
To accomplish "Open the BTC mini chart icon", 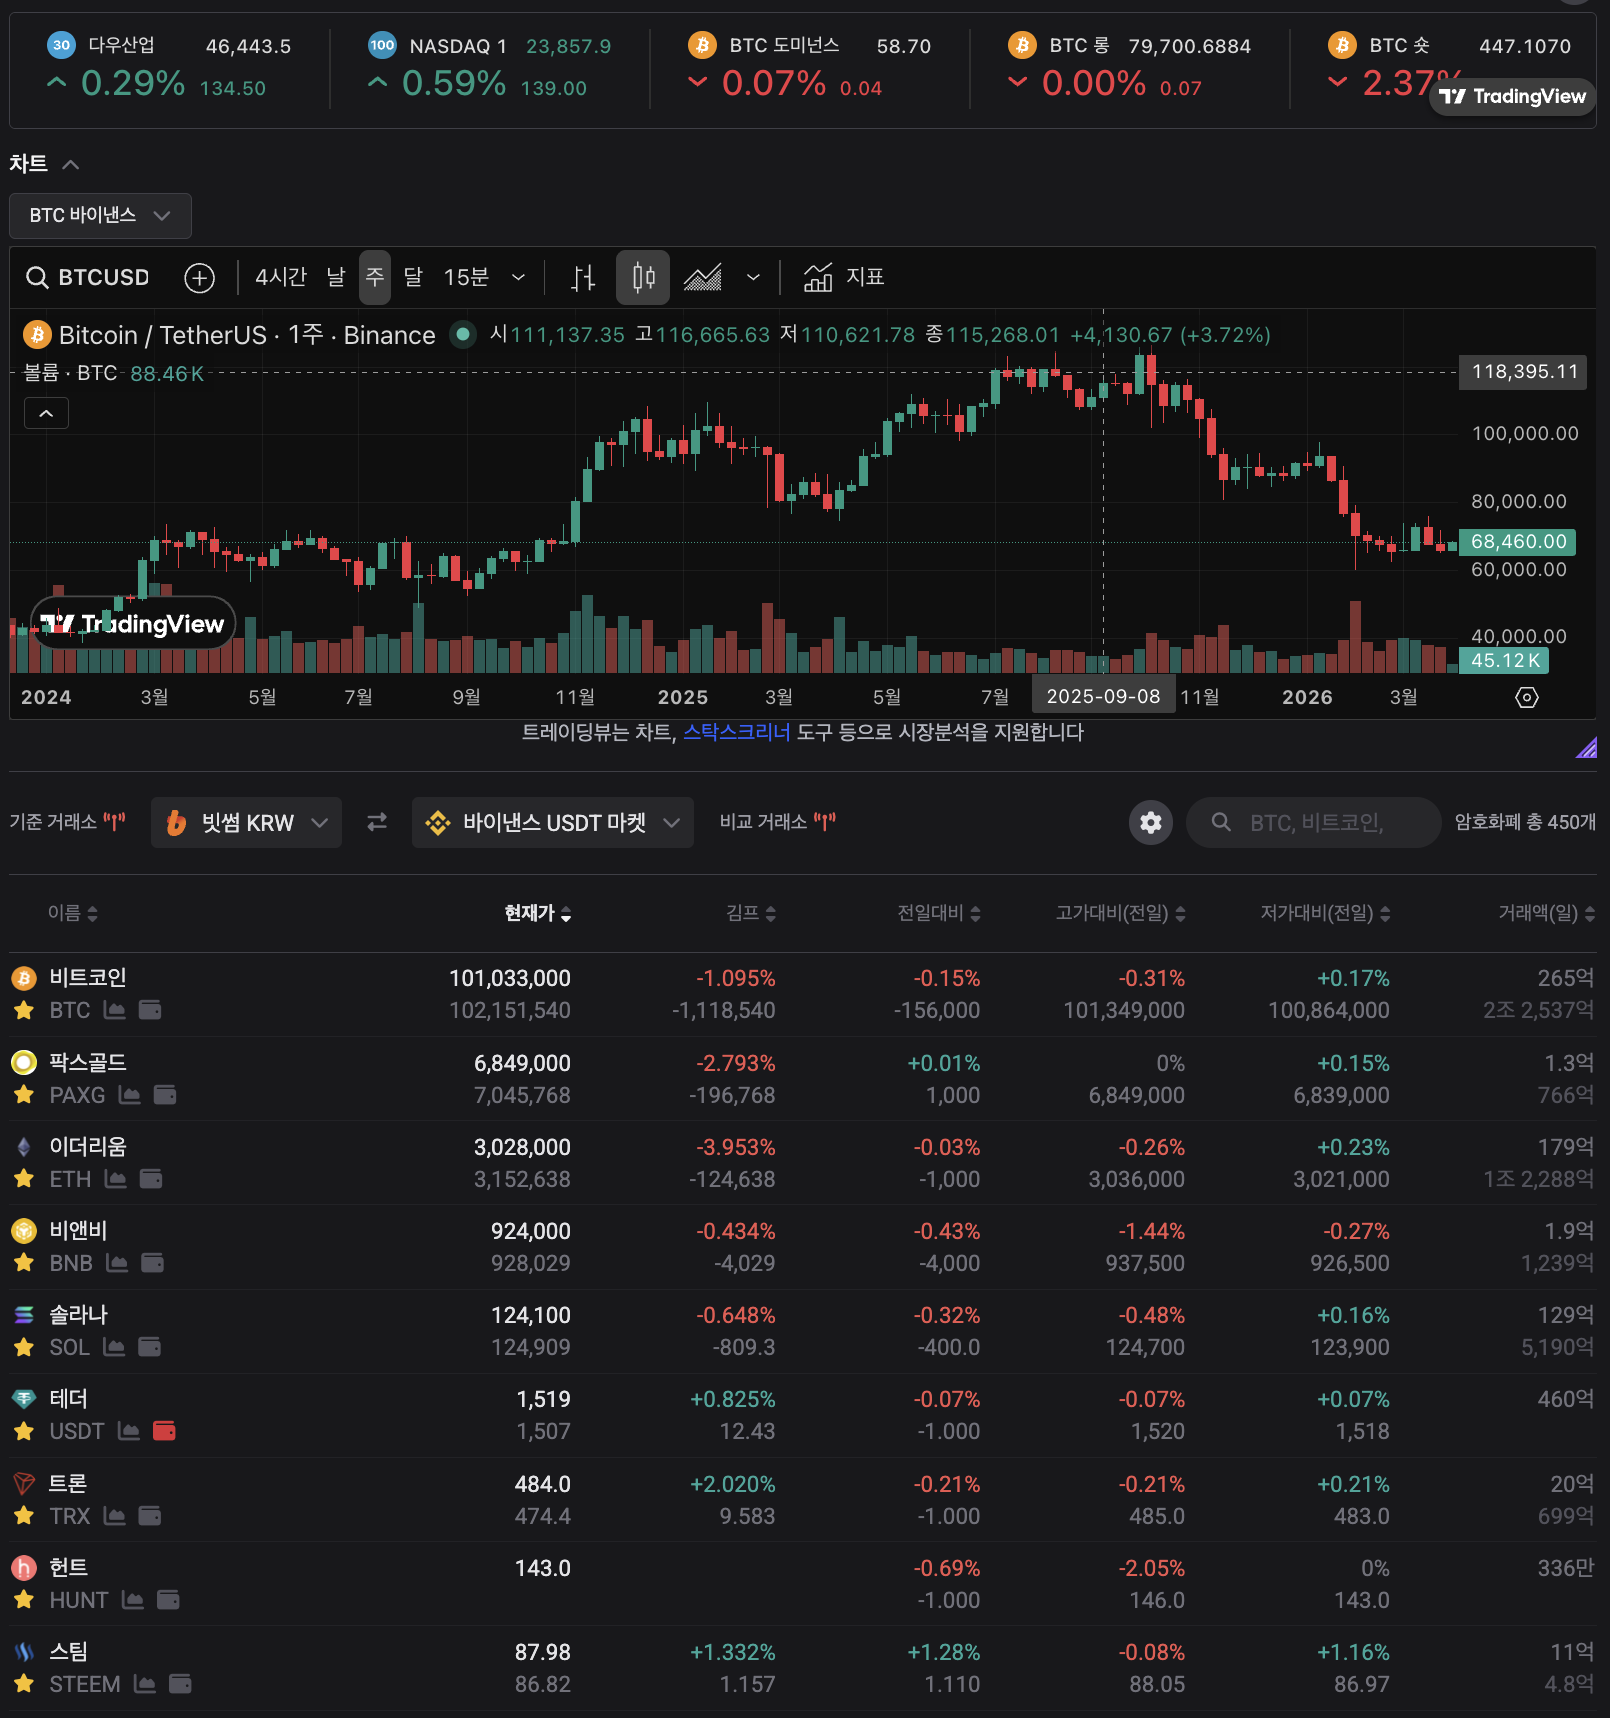I will click(x=115, y=1010).
